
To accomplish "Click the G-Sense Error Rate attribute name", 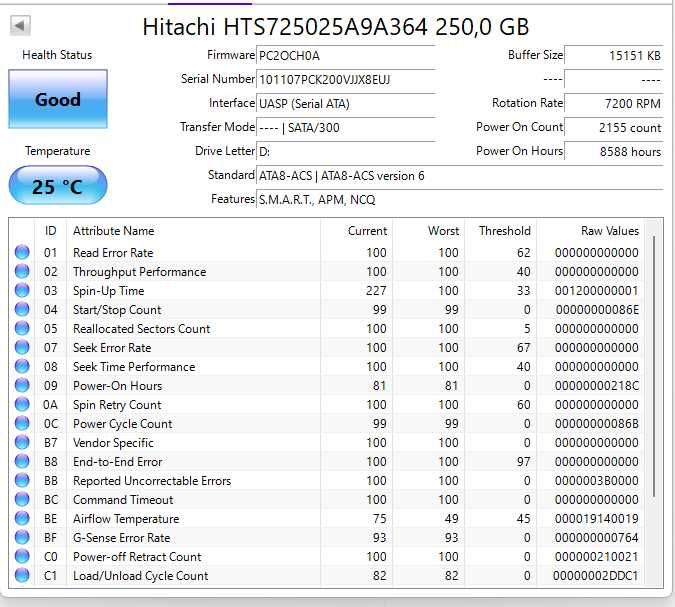I will click(121, 538).
